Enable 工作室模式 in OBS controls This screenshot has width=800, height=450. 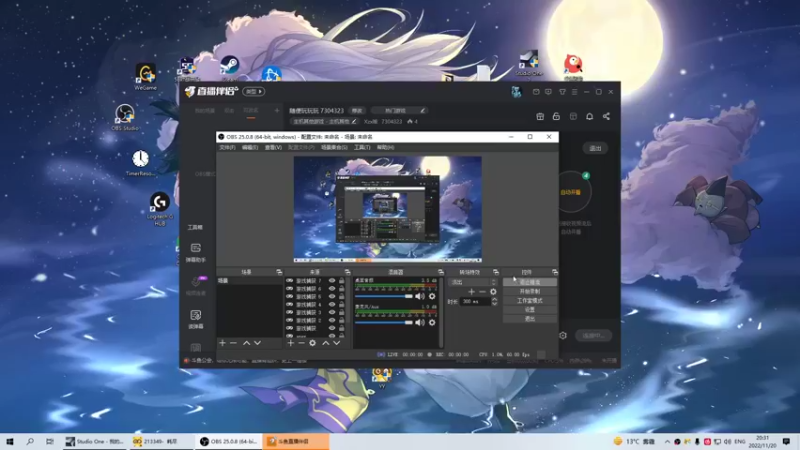coord(530,301)
